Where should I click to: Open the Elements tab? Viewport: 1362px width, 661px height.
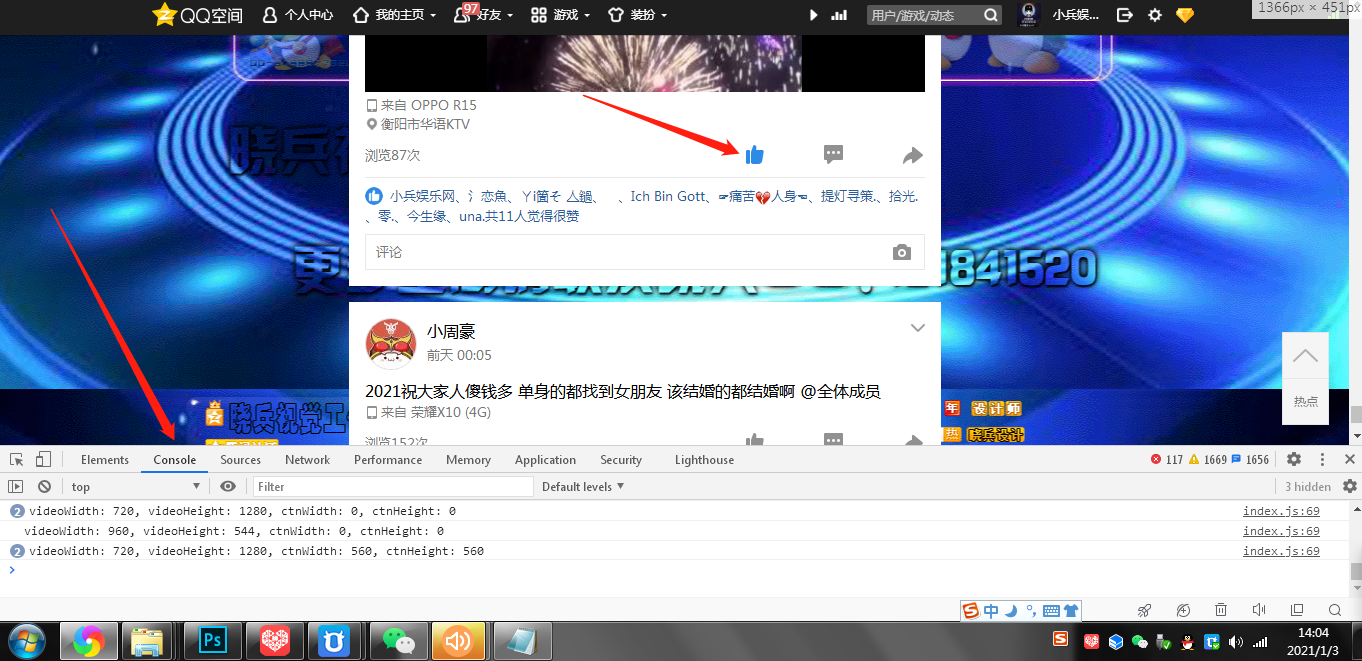105,460
